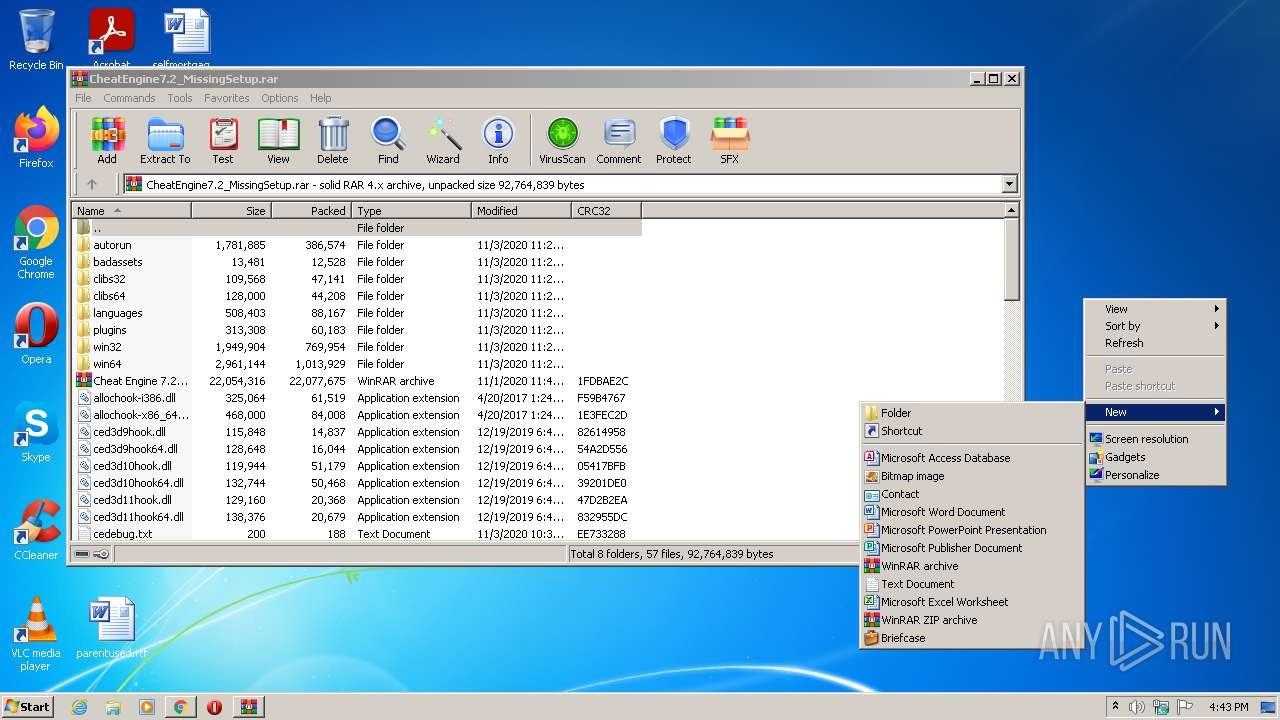Select the Cheat Engine 7.2 archive row
1280x720 pixels.
tap(357, 381)
